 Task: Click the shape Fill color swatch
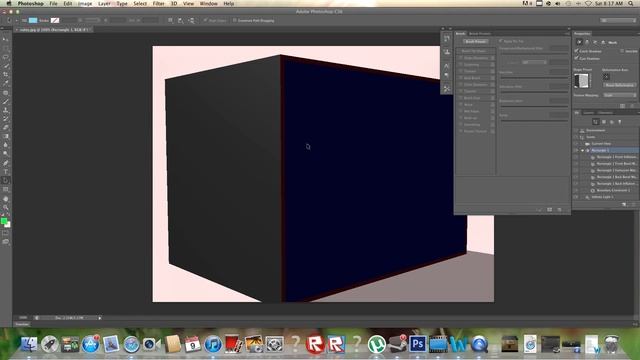pyautogui.click(x=33, y=20)
